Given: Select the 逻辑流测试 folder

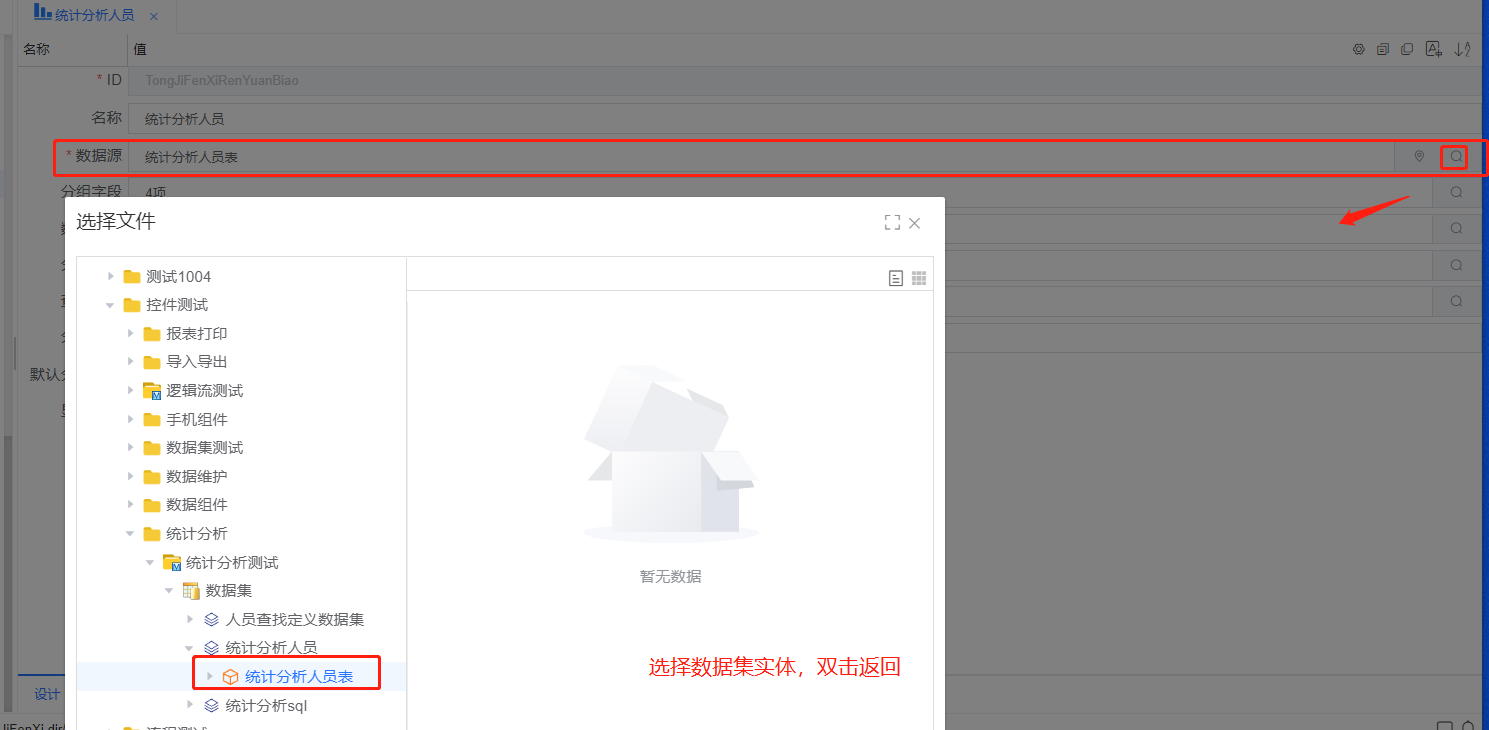Looking at the screenshot, I should pyautogui.click(x=204, y=391).
